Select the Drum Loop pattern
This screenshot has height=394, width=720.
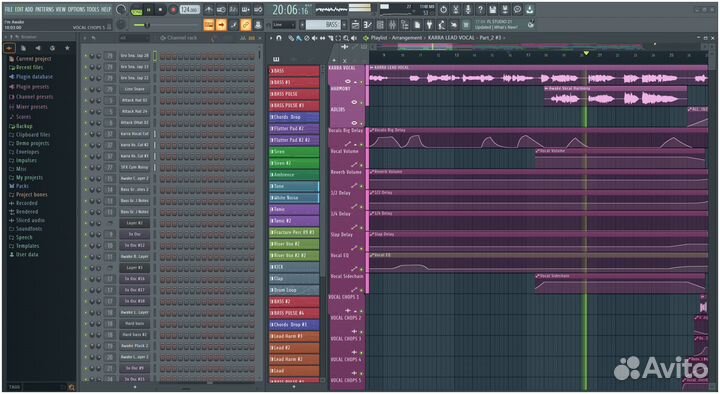click(294, 290)
